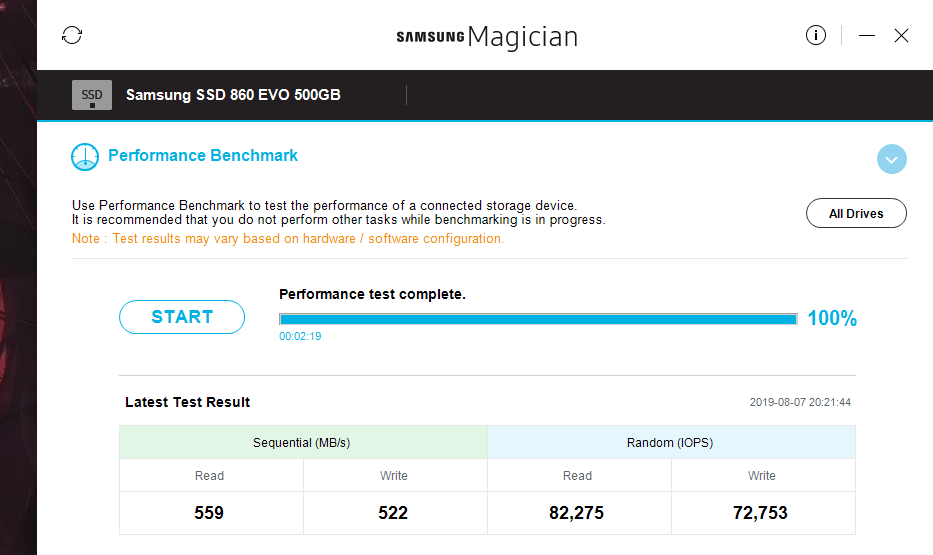Image resolution: width=933 pixels, height=555 pixels.
Task: Minimize the Magician window
Action: click(867, 36)
